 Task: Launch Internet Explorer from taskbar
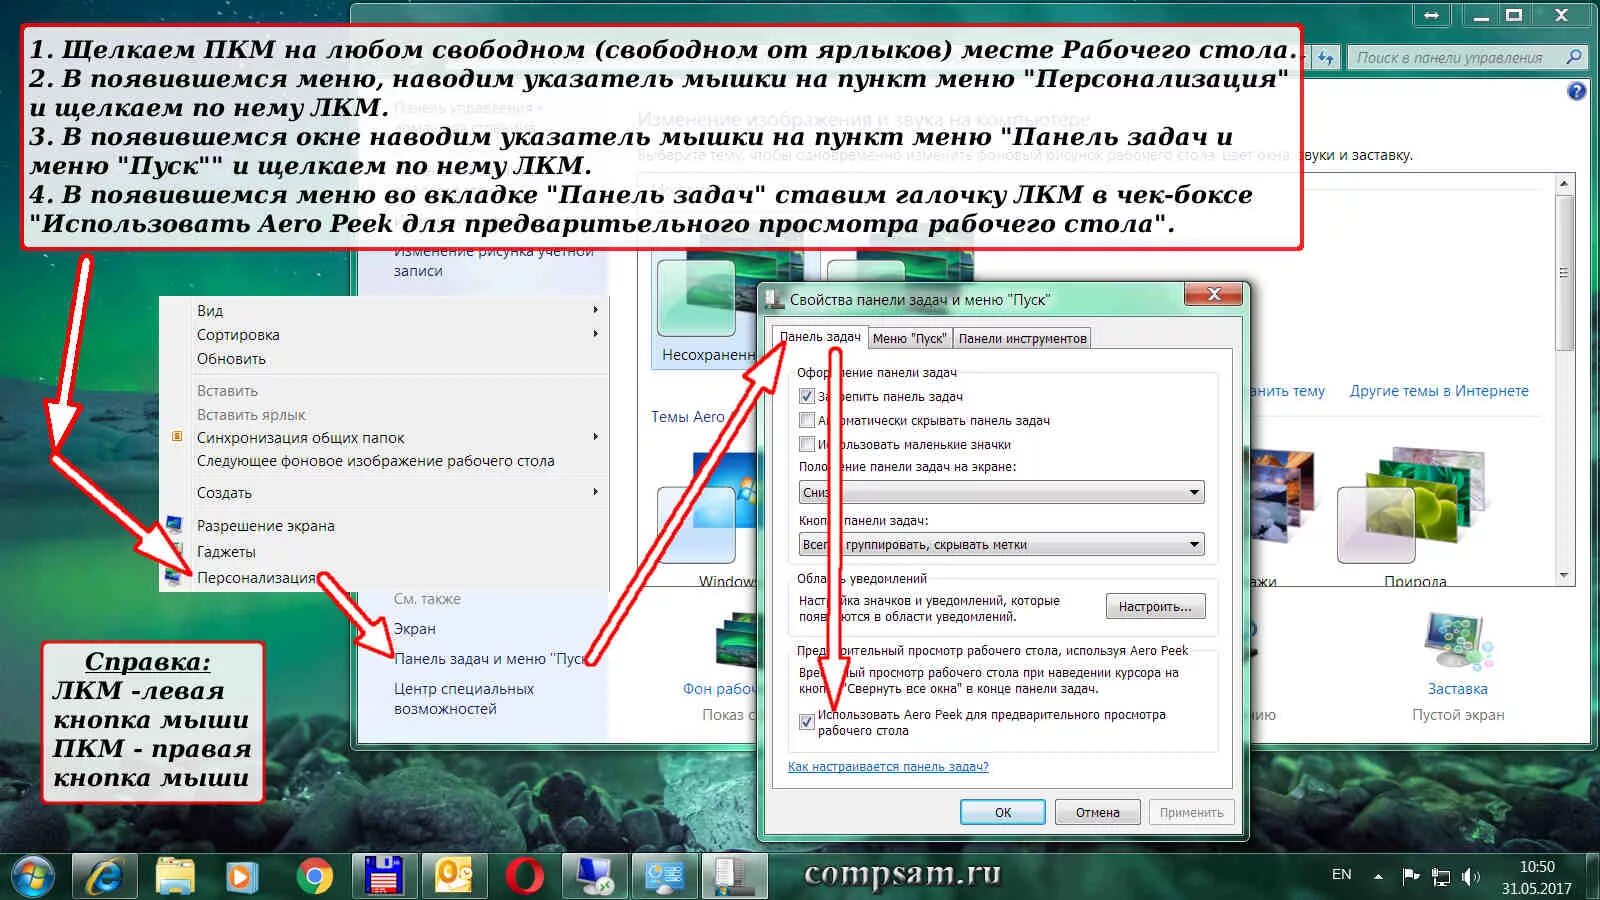(x=103, y=877)
